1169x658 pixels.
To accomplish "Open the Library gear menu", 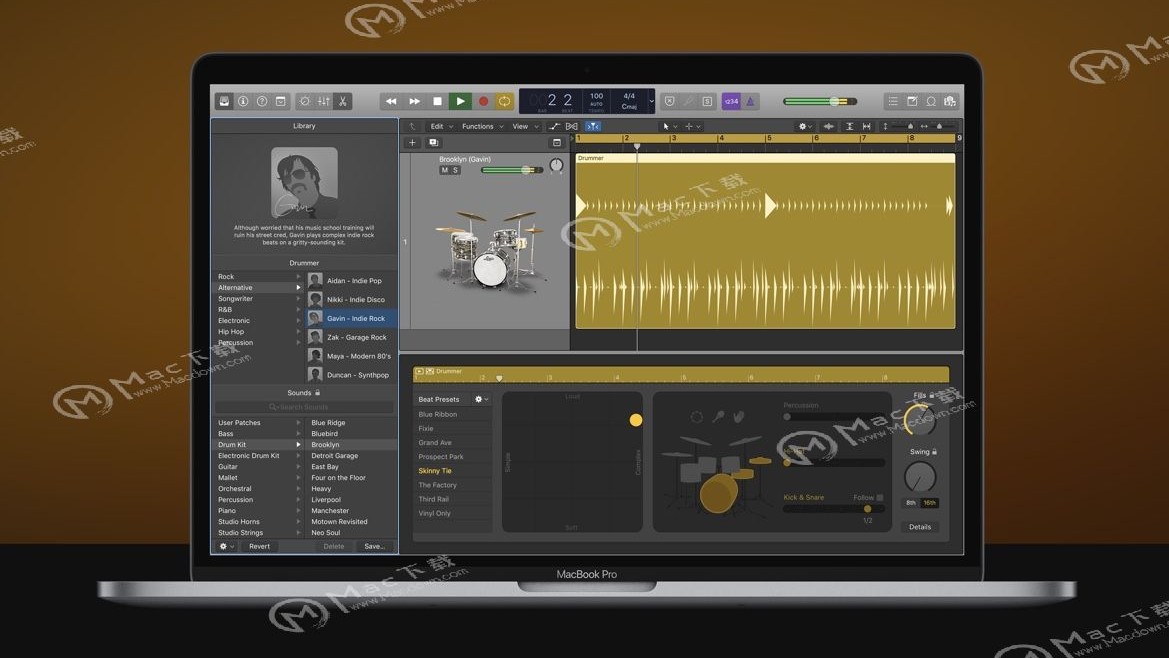I will coord(226,546).
